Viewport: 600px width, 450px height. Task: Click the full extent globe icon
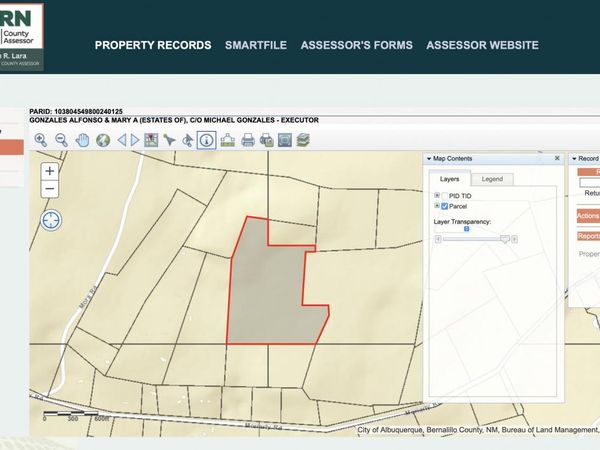[x=102, y=140]
